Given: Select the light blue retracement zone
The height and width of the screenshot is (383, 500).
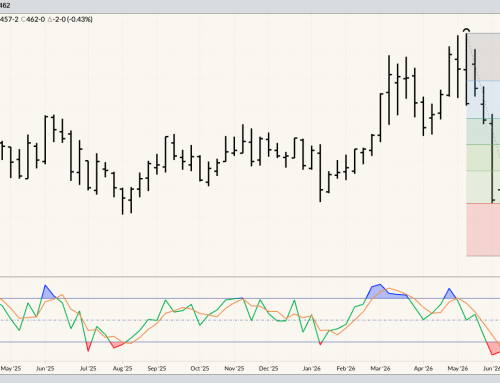Looking at the screenshot, I should pyautogui.click(x=483, y=99).
